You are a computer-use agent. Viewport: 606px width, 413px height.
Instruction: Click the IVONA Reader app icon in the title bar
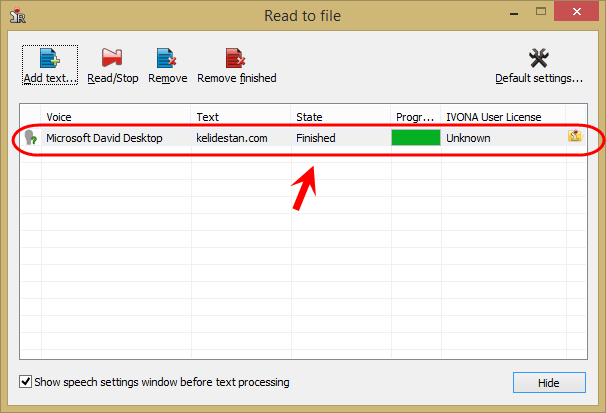click(x=17, y=16)
